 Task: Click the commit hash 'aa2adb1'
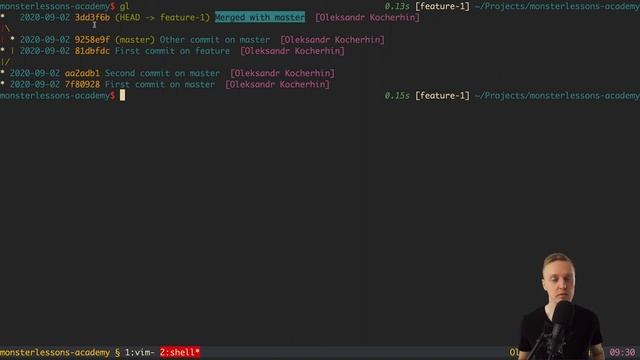click(82, 73)
